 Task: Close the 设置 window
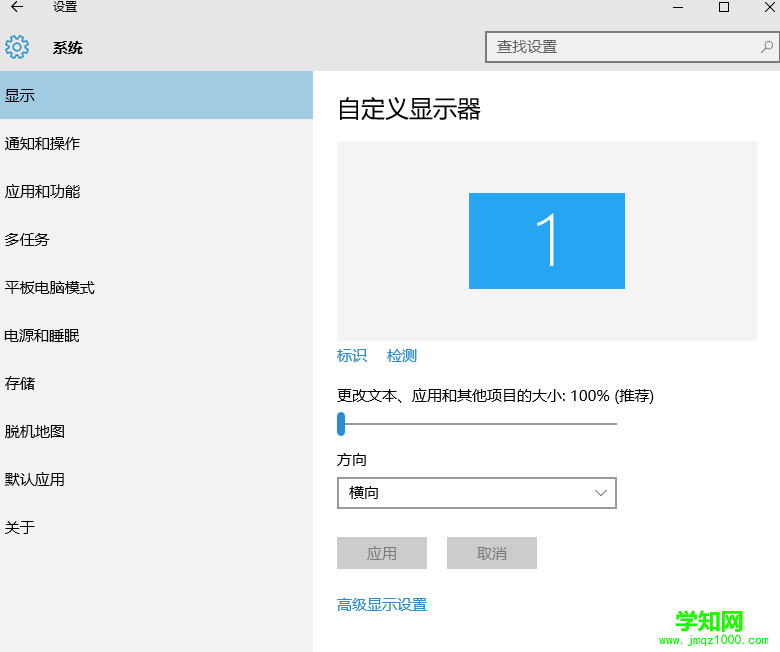pyautogui.click(x=770, y=7)
